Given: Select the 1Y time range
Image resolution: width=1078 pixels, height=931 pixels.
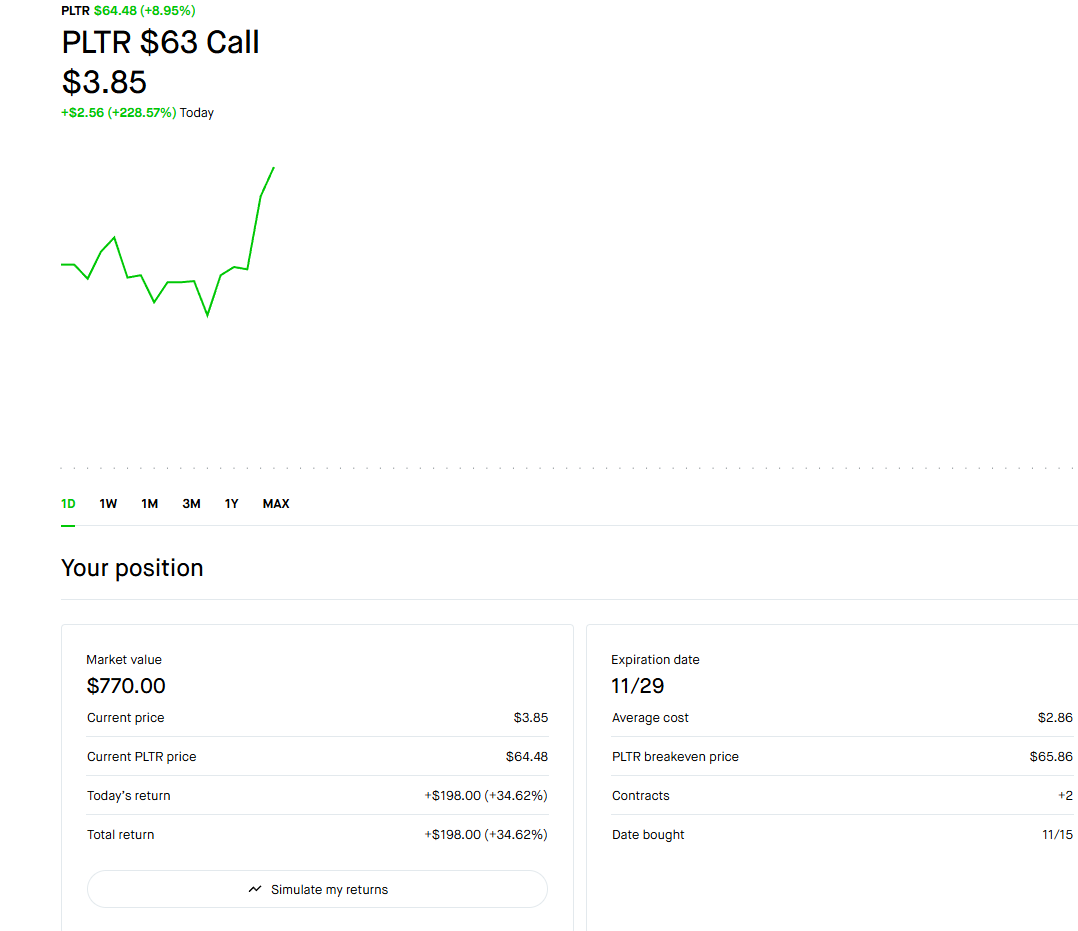Looking at the screenshot, I should pos(231,503).
